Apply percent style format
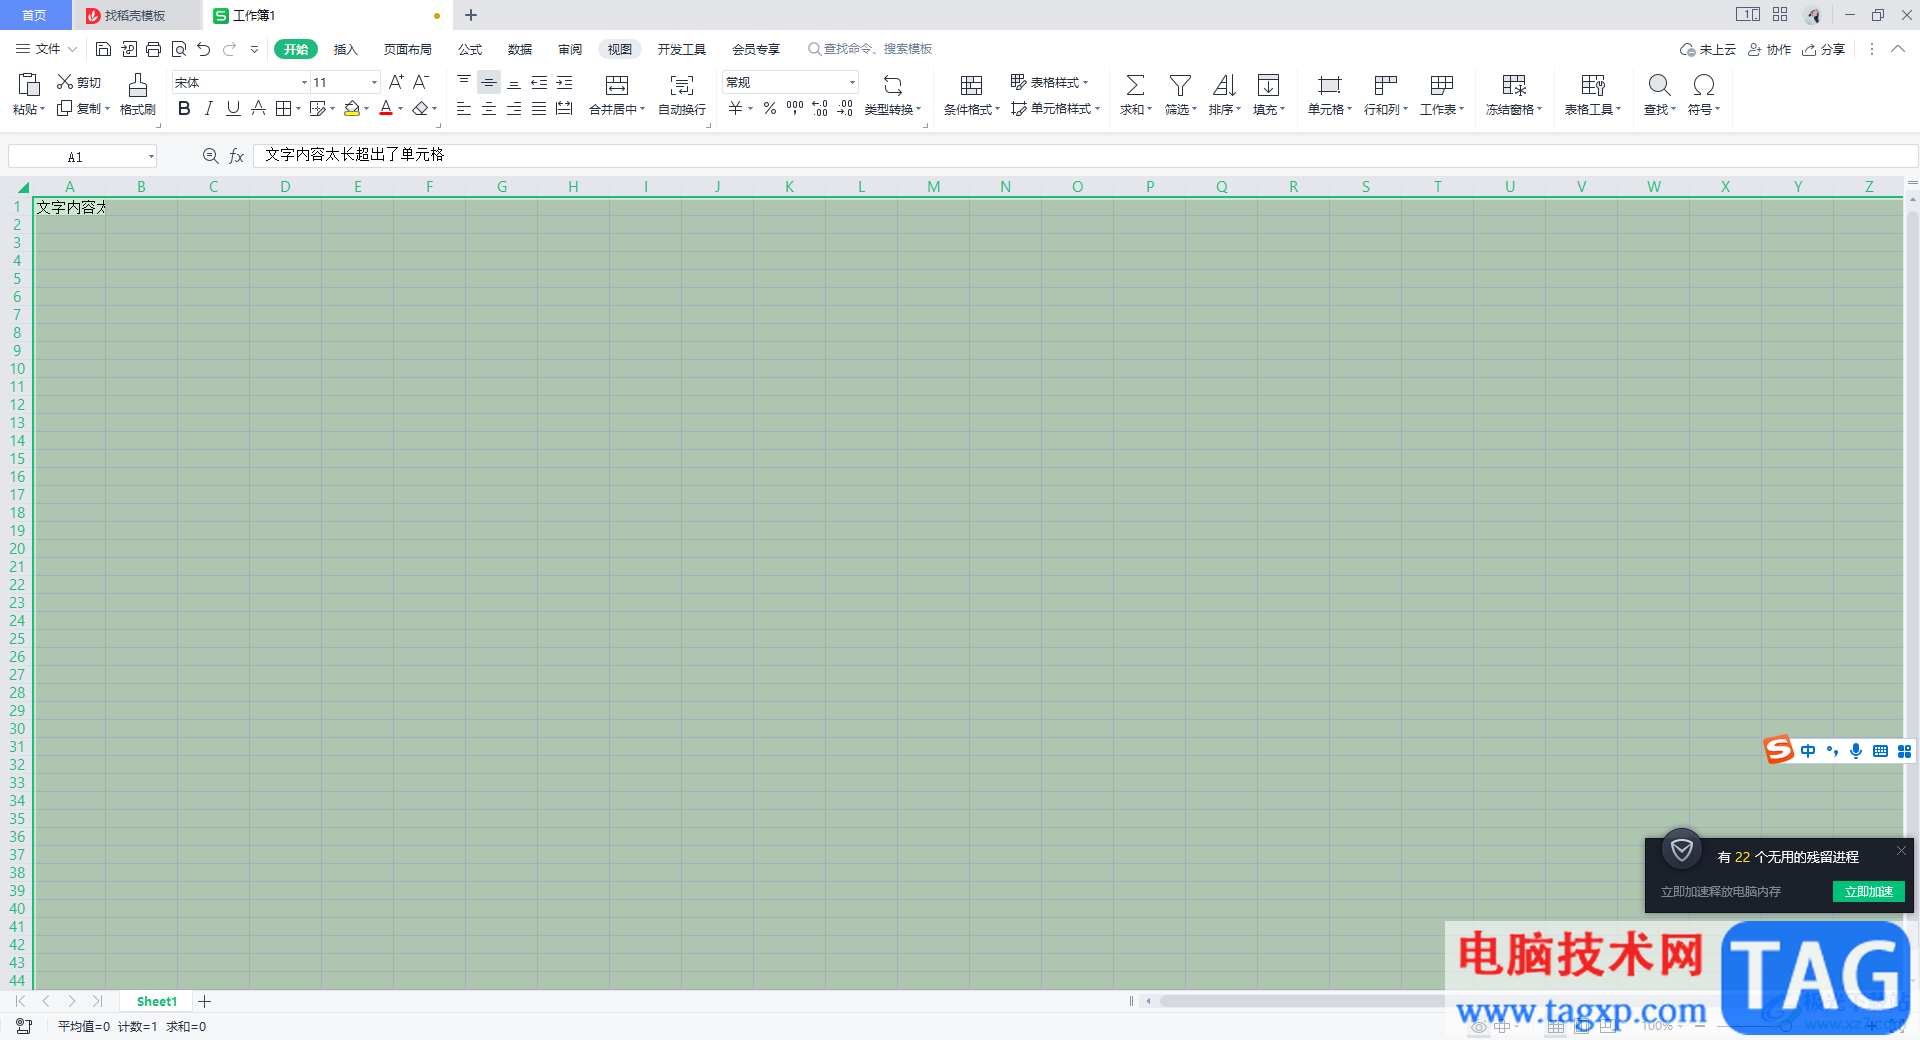Screen dimensions: 1920x1040 (770, 108)
